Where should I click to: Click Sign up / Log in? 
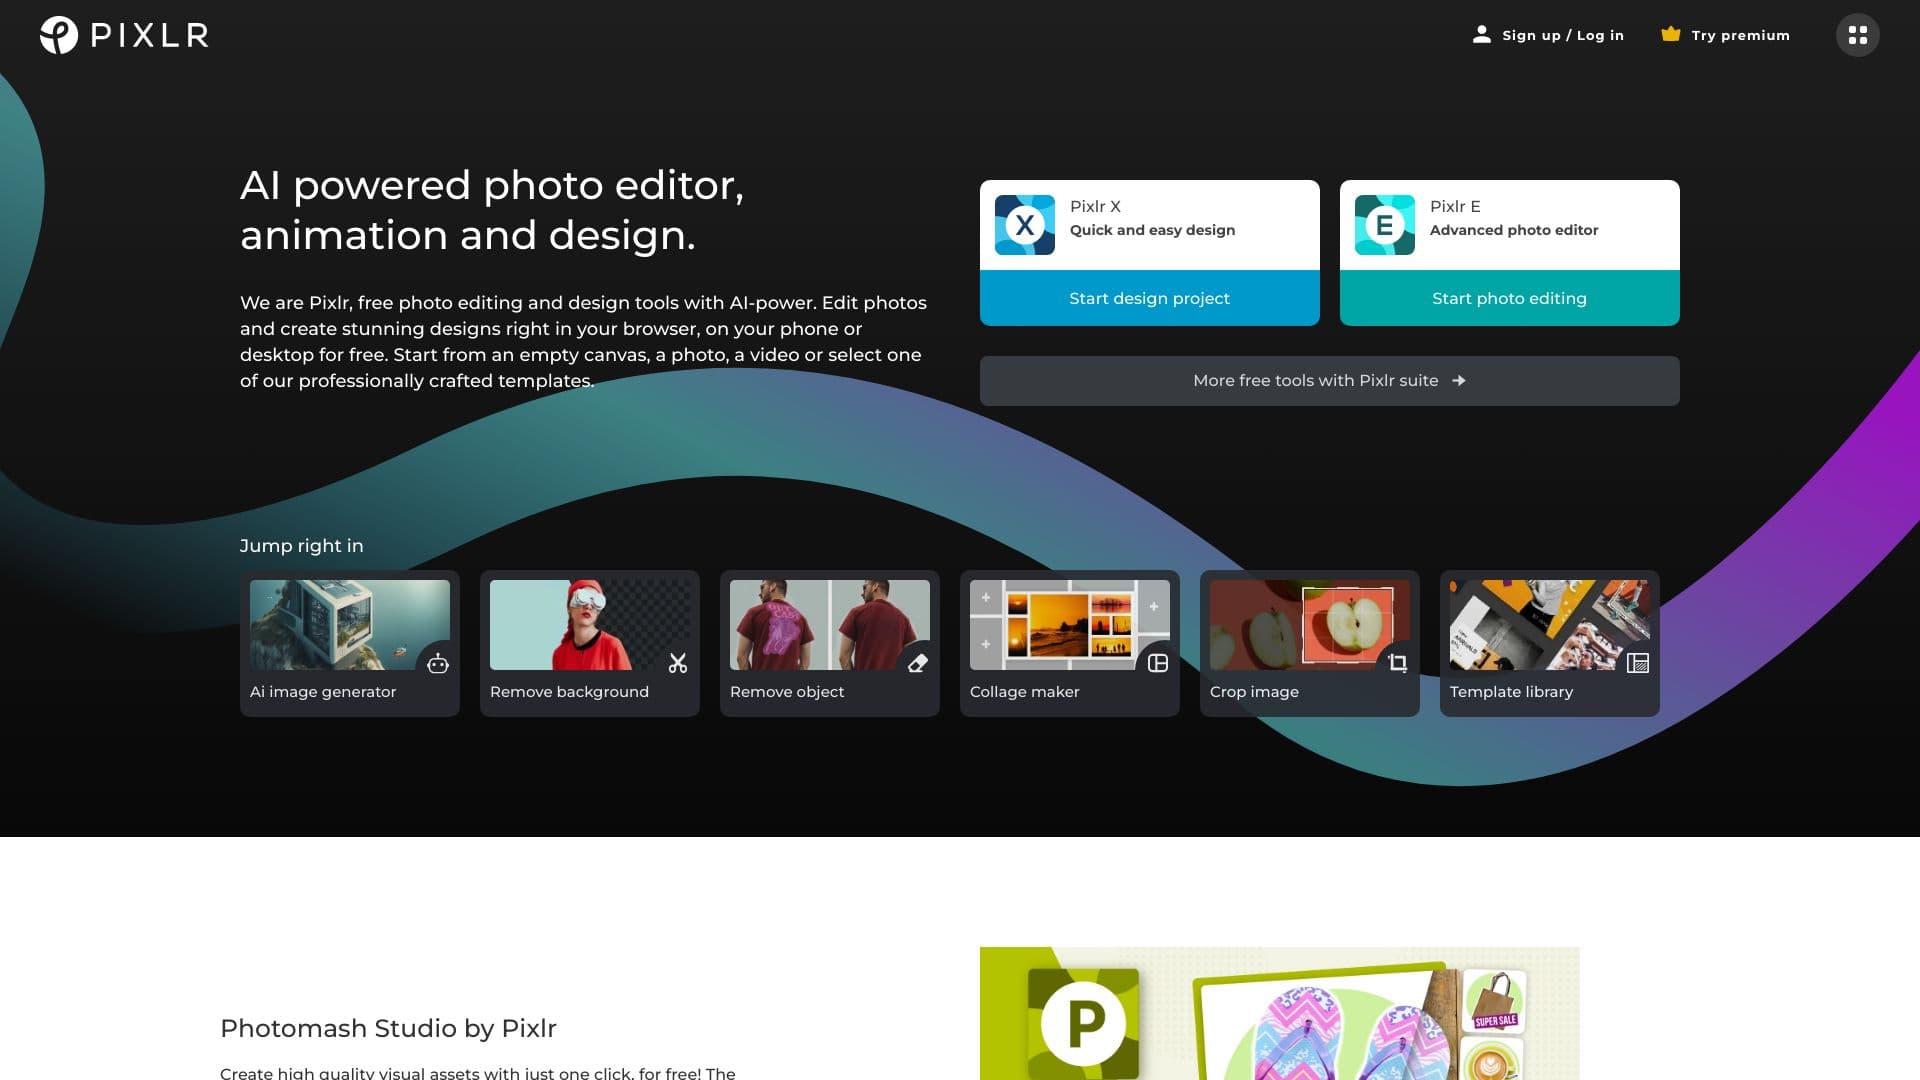(1562, 35)
